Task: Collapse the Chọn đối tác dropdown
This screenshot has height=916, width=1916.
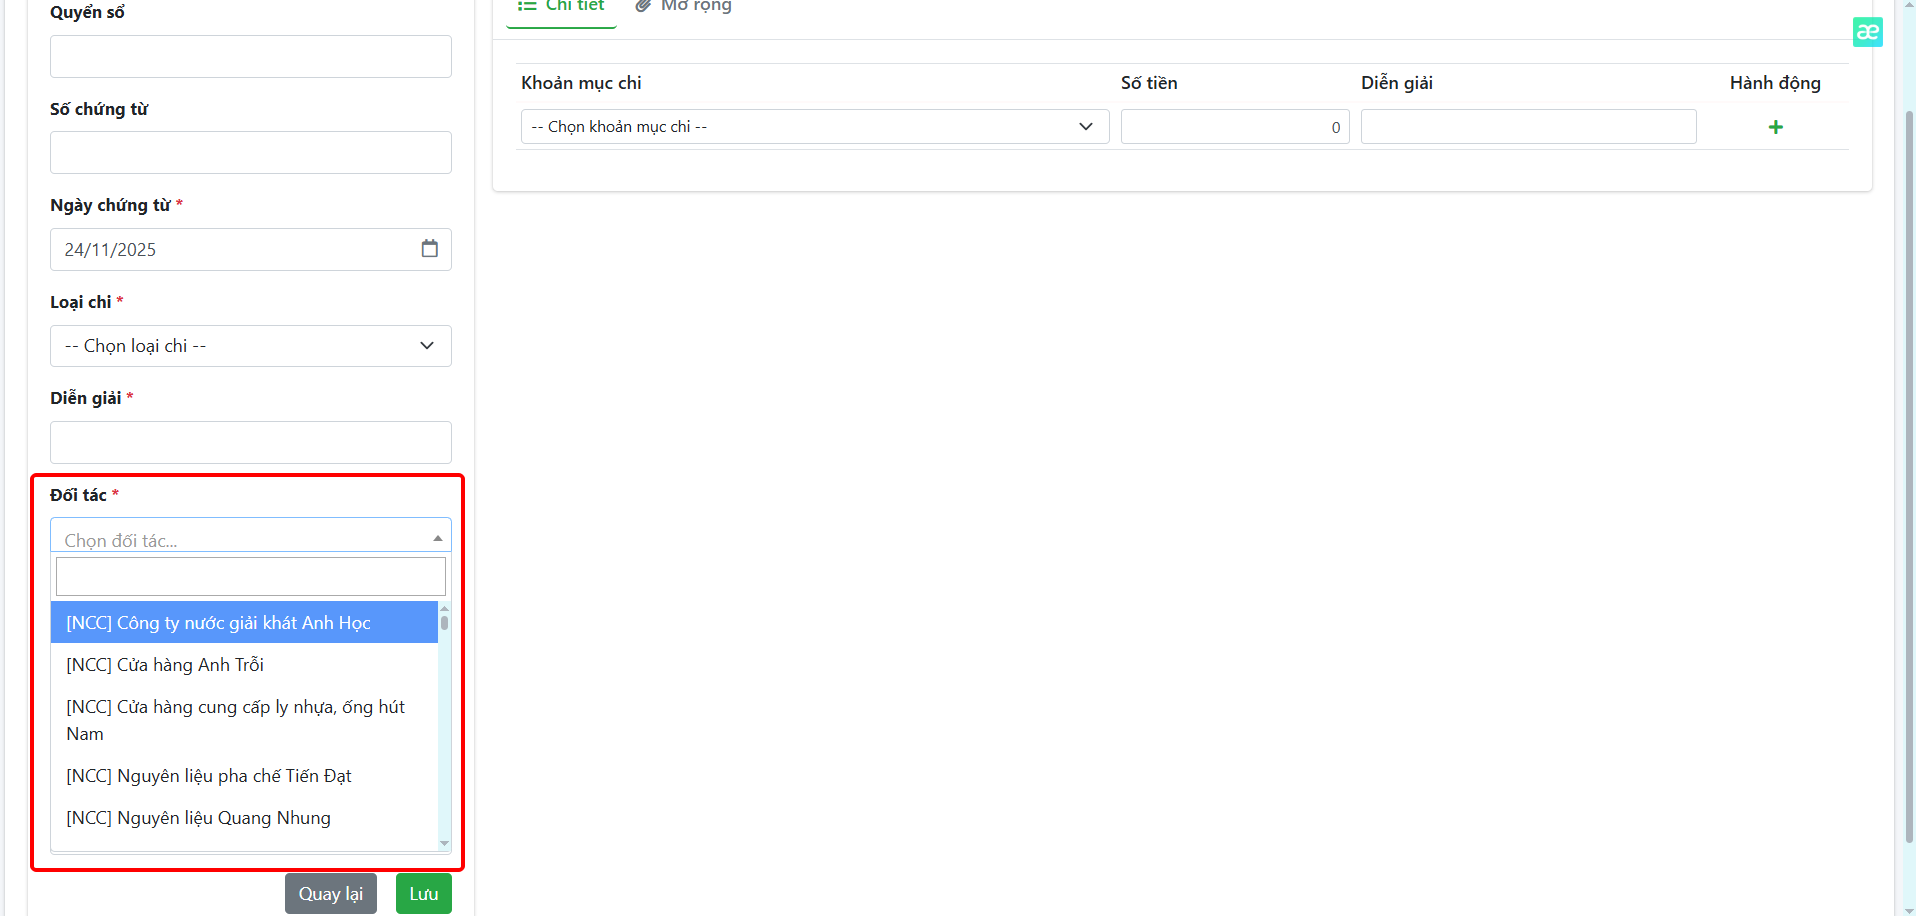Action: pos(250,538)
